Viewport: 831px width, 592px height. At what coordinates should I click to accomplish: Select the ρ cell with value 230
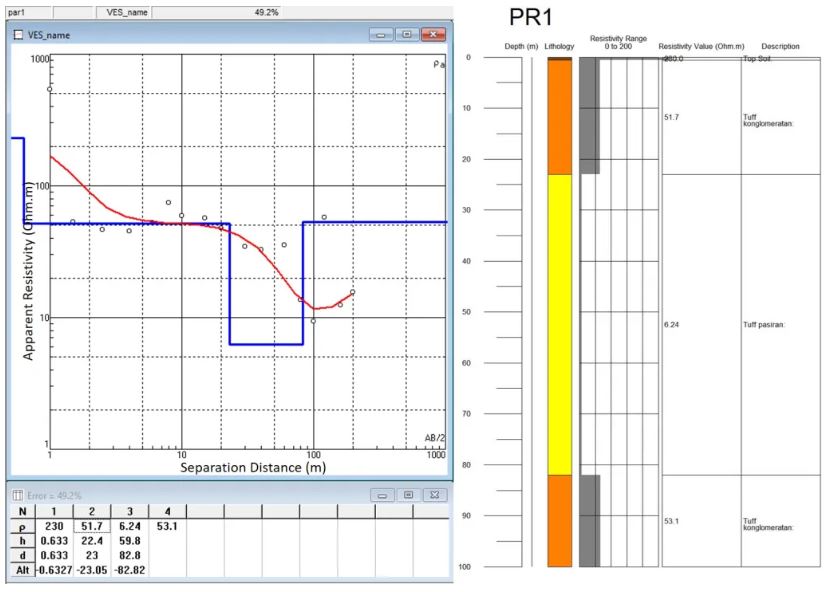[54, 526]
